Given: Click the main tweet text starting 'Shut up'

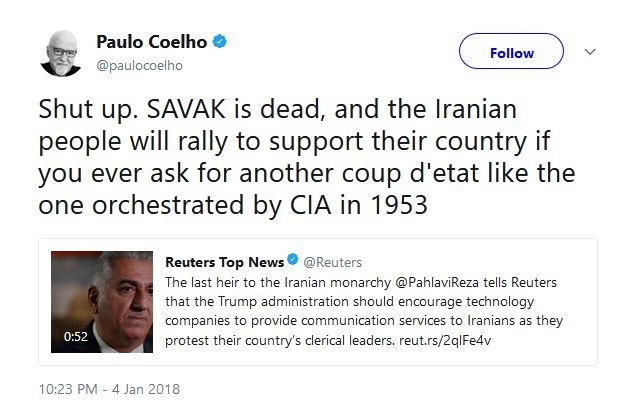Looking at the screenshot, I should click(x=307, y=157).
